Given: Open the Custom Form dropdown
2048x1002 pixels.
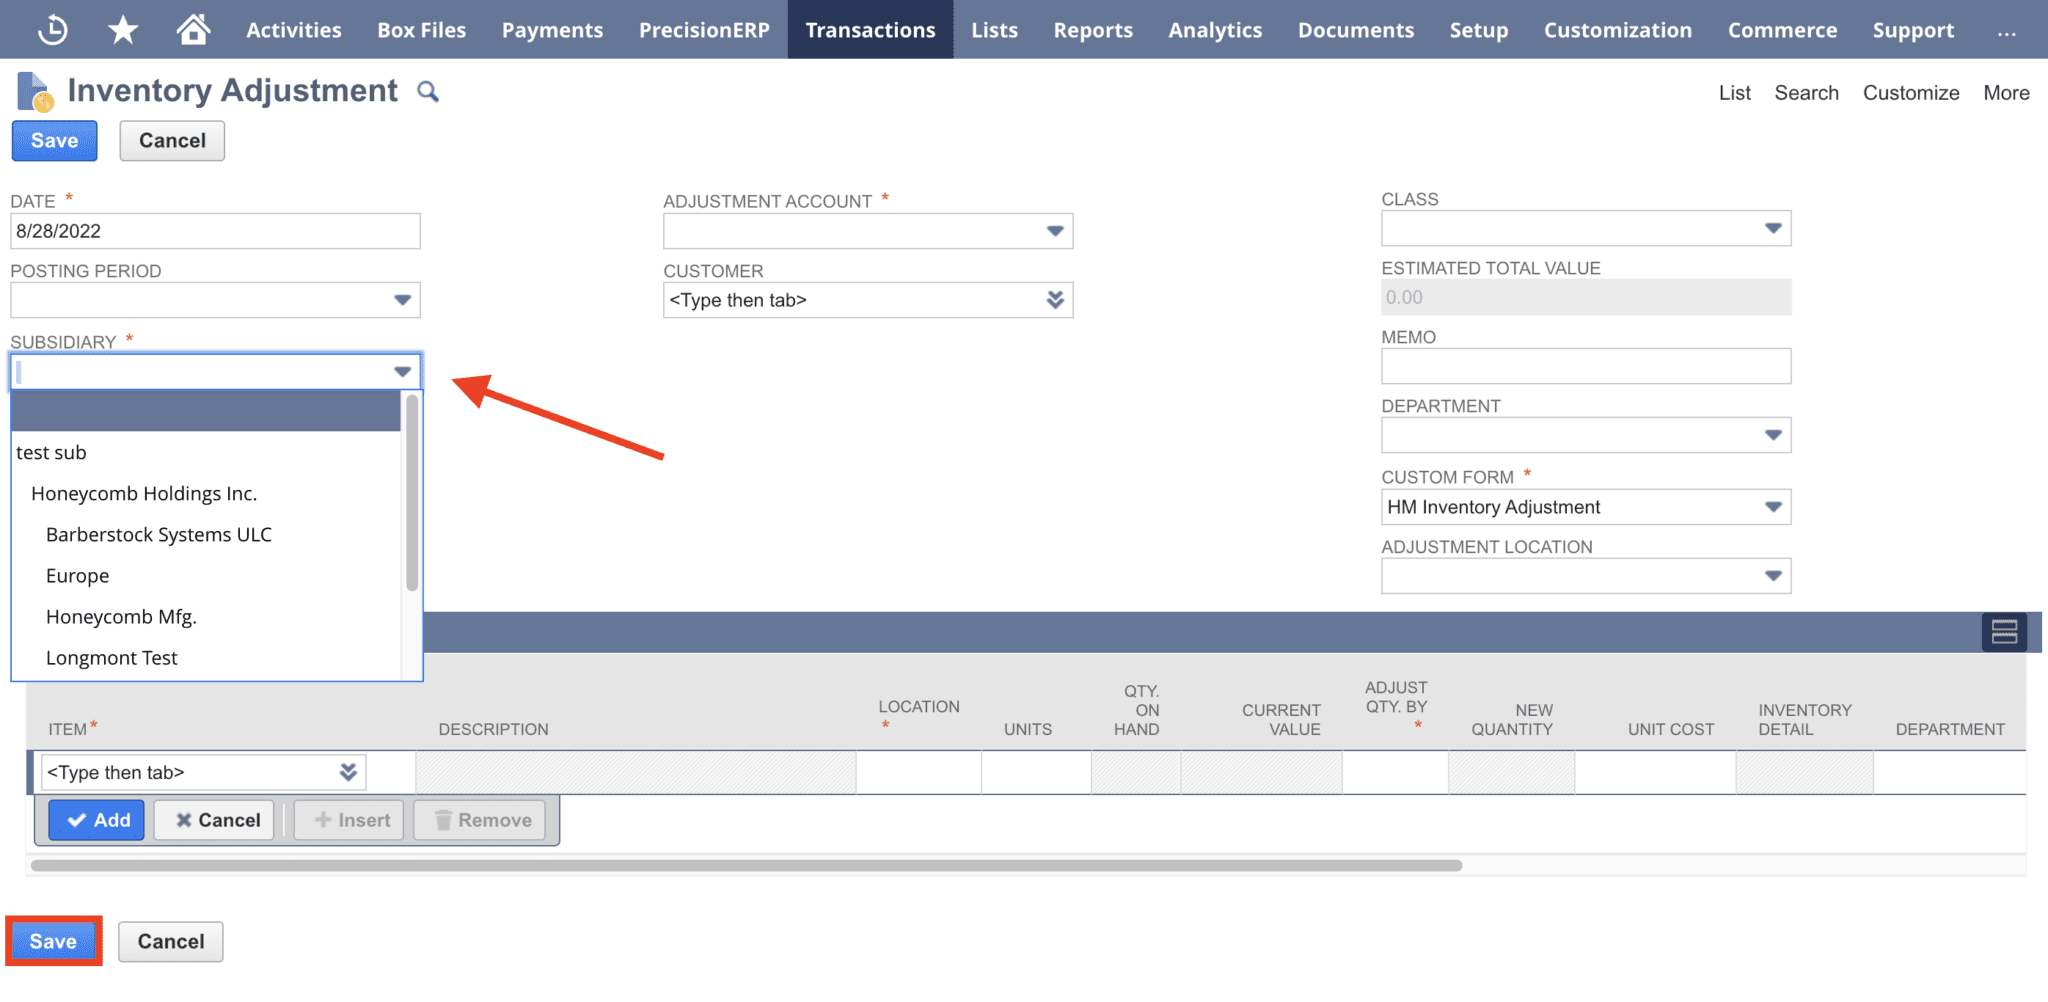Looking at the screenshot, I should pos(1774,507).
